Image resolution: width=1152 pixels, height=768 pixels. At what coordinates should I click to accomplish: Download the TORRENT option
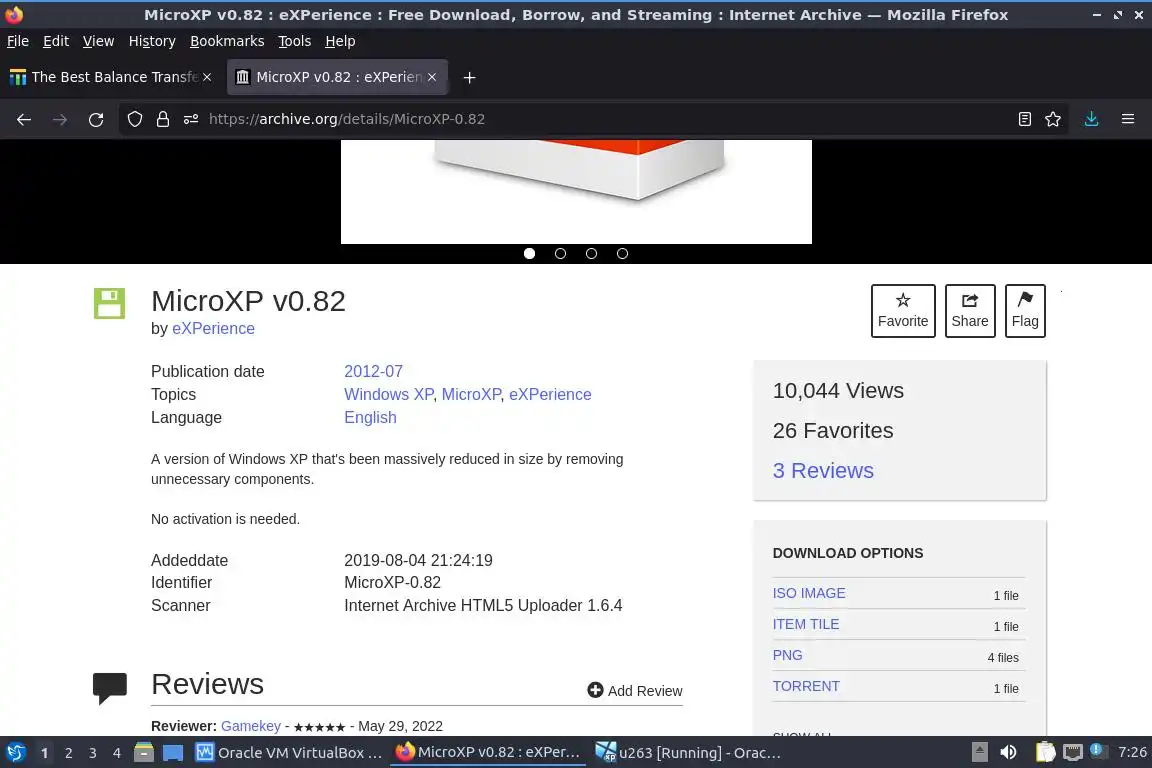click(806, 686)
